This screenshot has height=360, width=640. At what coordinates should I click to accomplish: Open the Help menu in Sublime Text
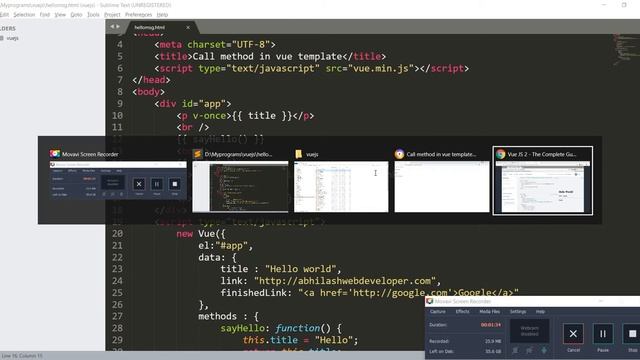162,15
